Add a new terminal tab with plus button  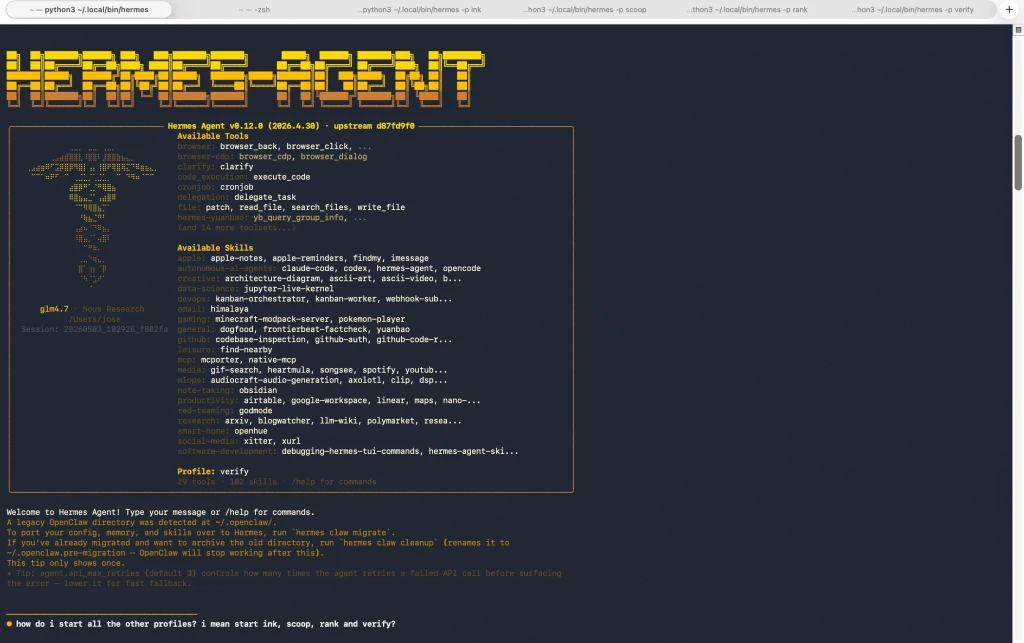[1009, 10]
